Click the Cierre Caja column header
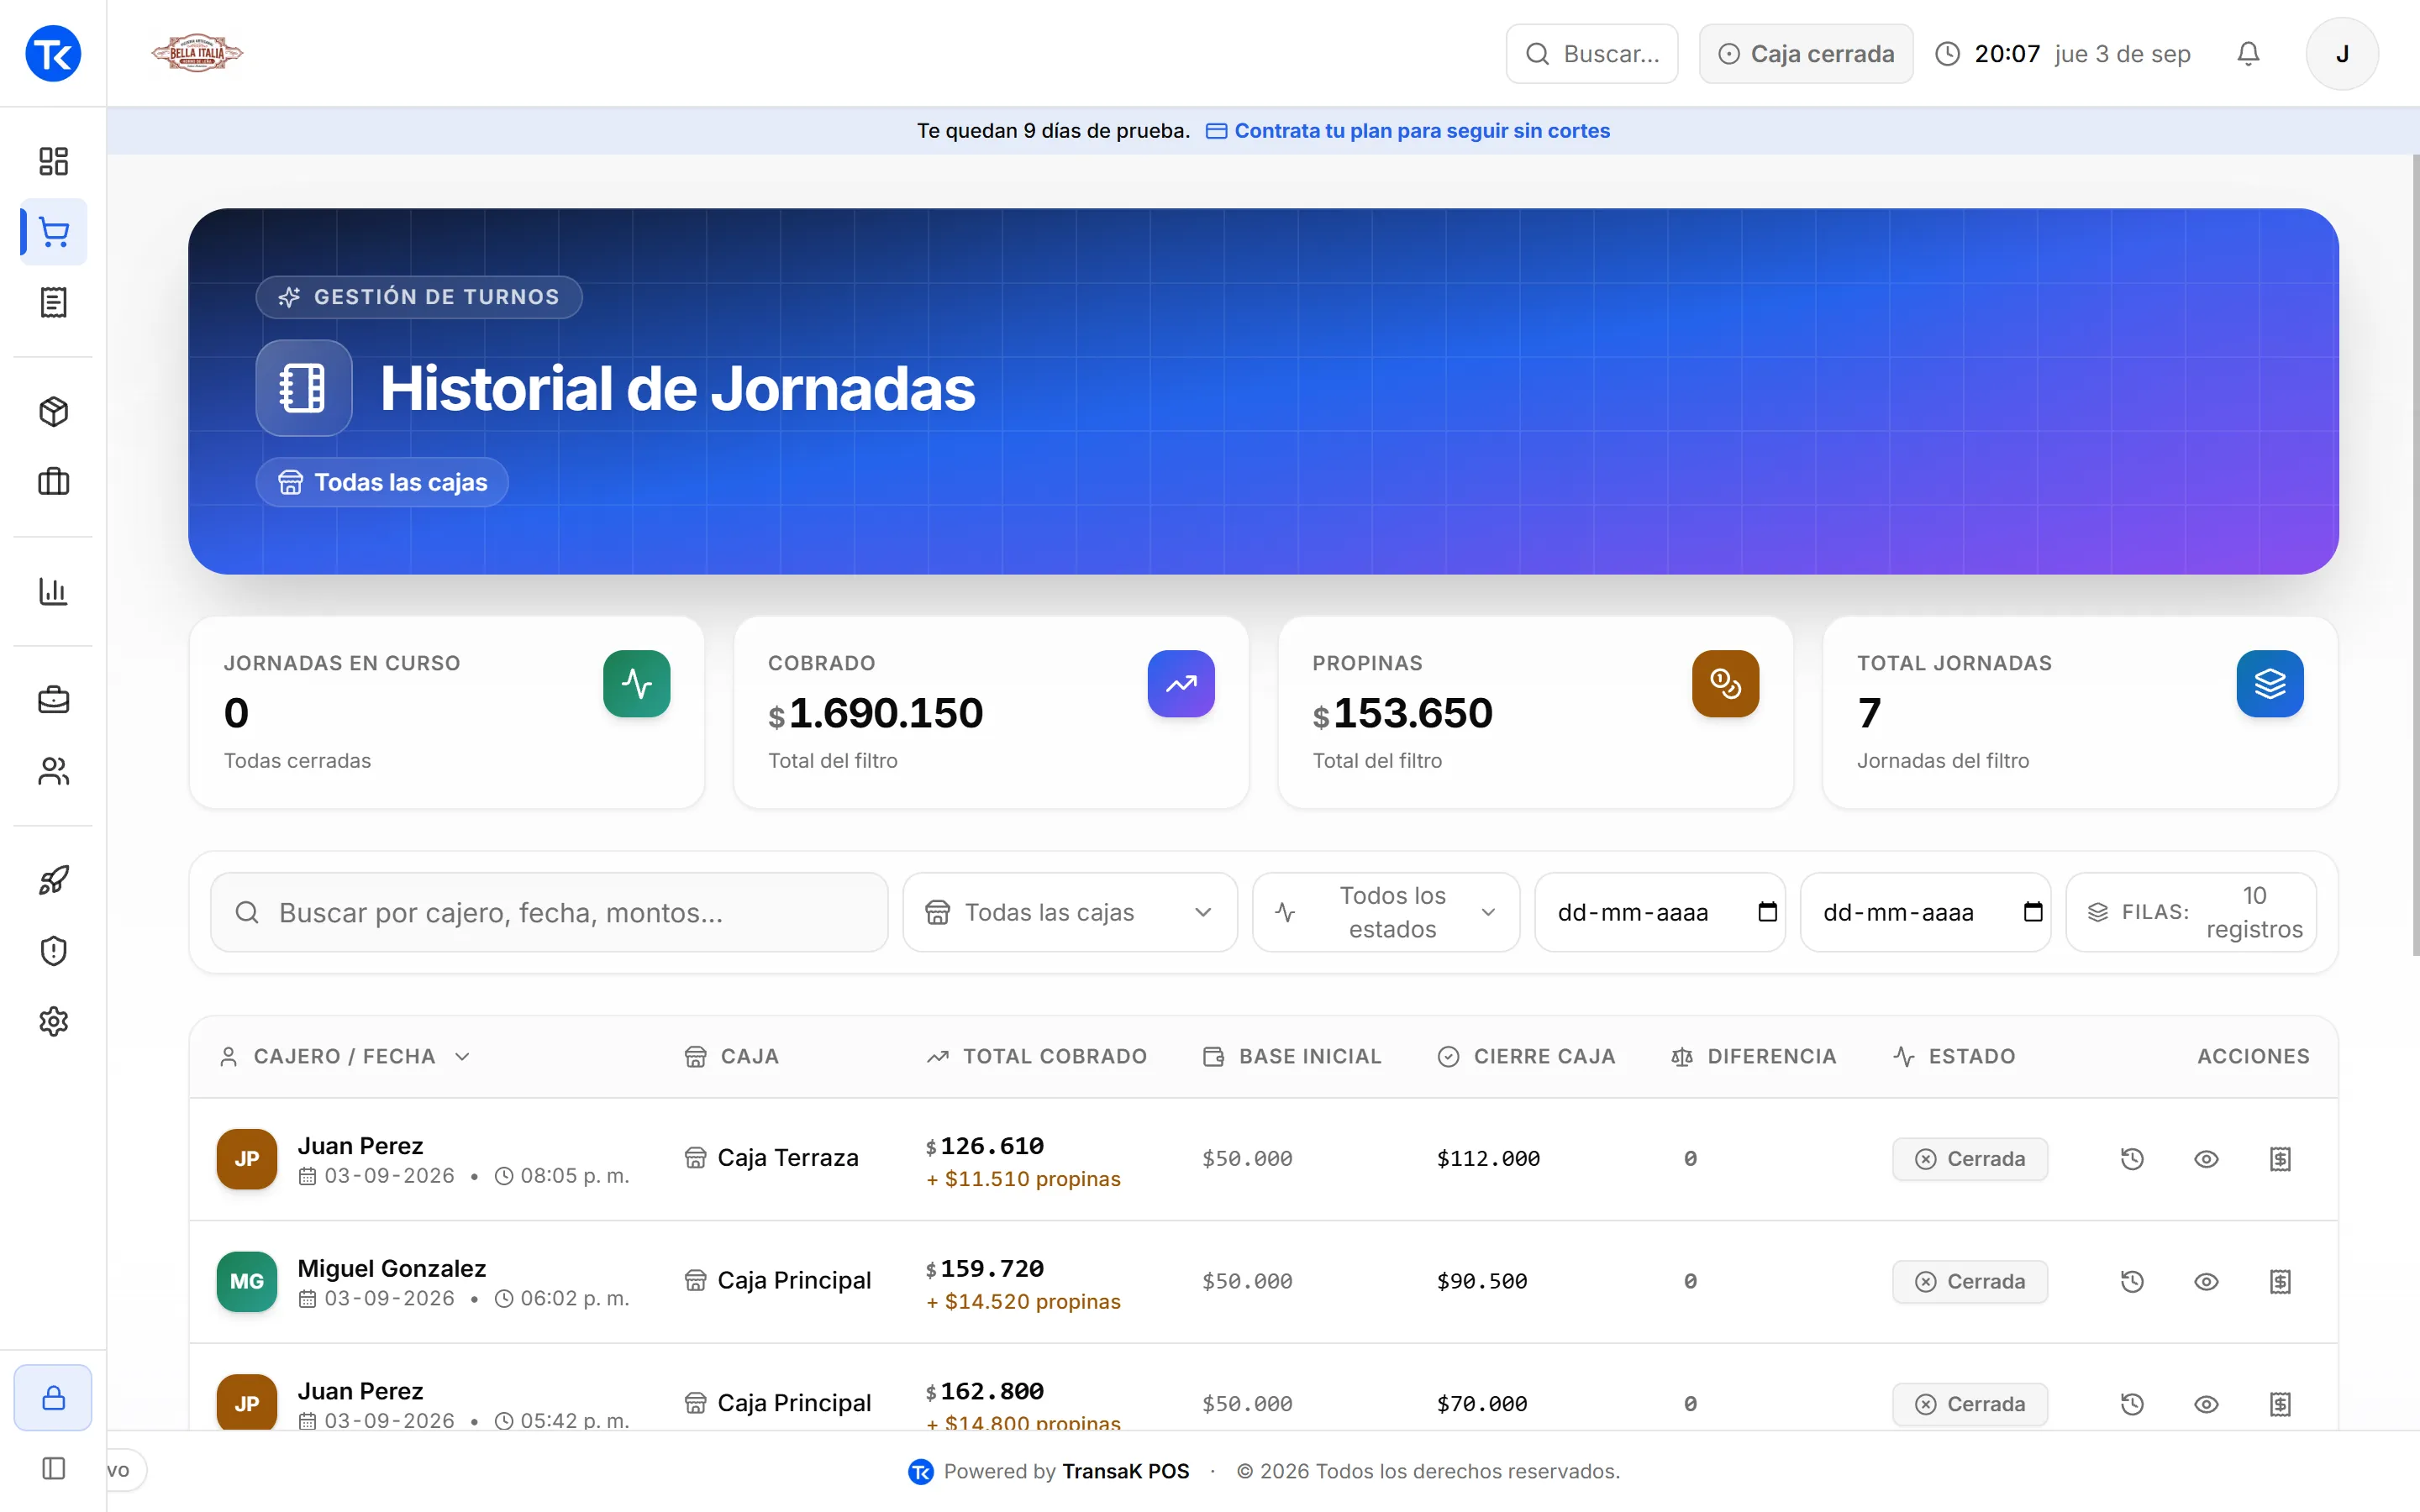 pyautogui.click(x=1526, y=1057)
